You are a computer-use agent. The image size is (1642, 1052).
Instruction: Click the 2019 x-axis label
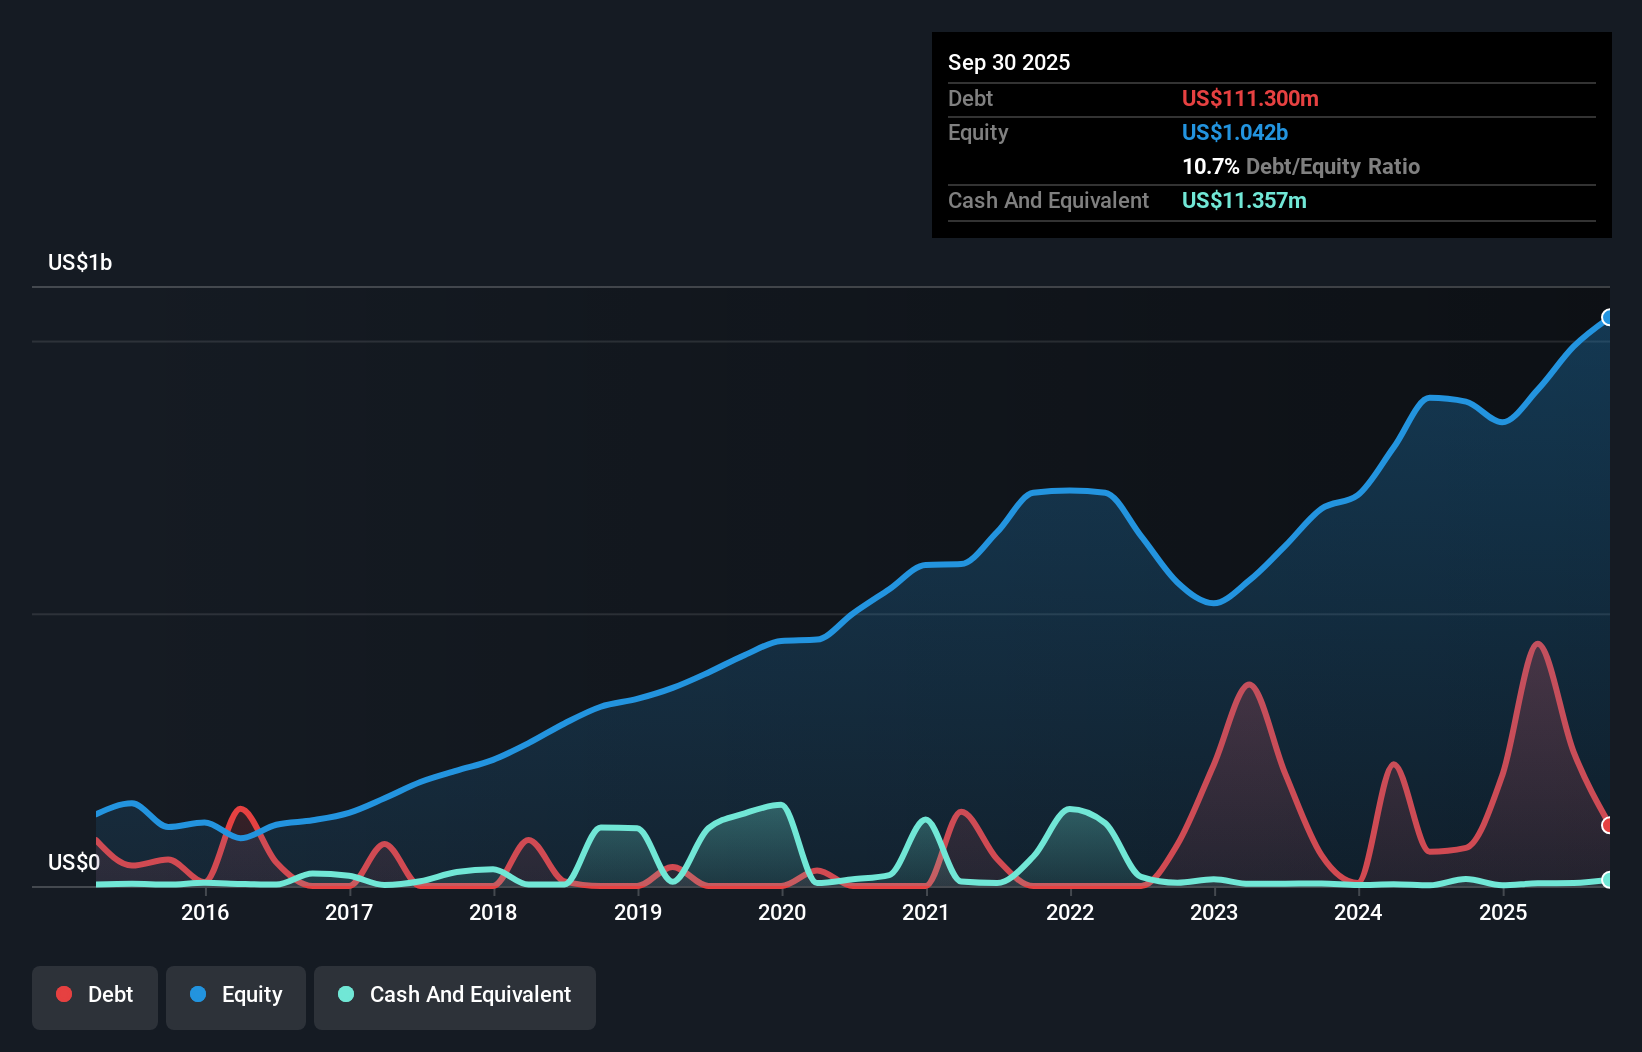(638, 912)
